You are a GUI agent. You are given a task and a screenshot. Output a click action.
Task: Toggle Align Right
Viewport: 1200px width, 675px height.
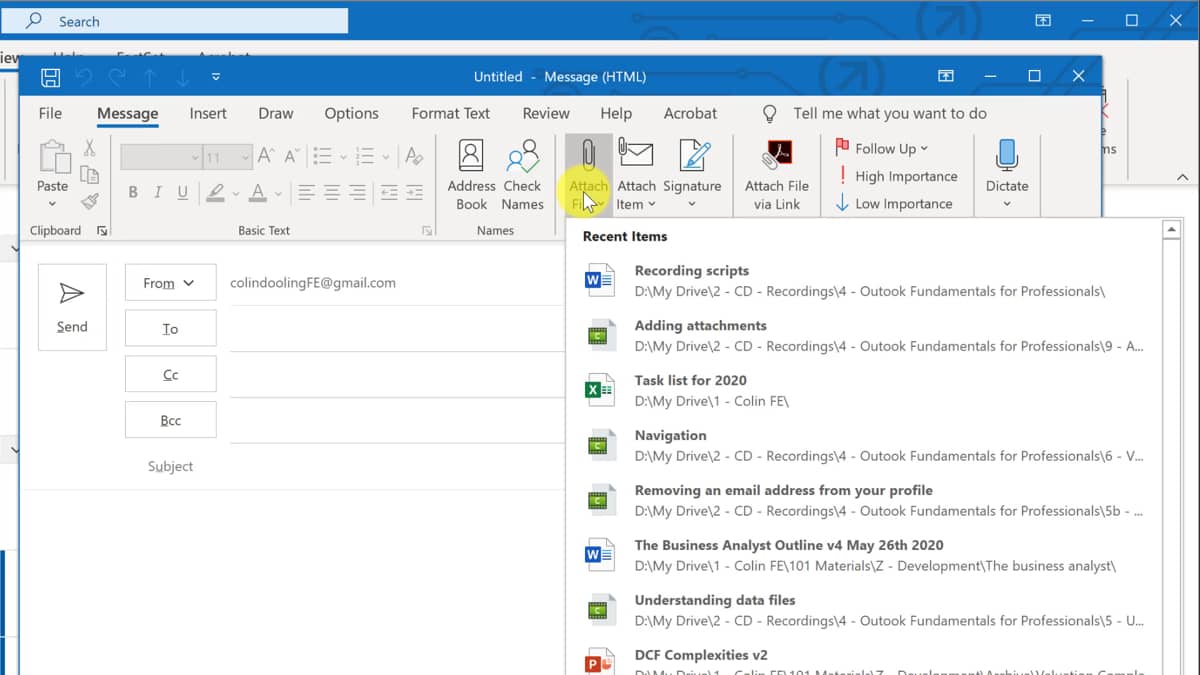tap(357, 193)
